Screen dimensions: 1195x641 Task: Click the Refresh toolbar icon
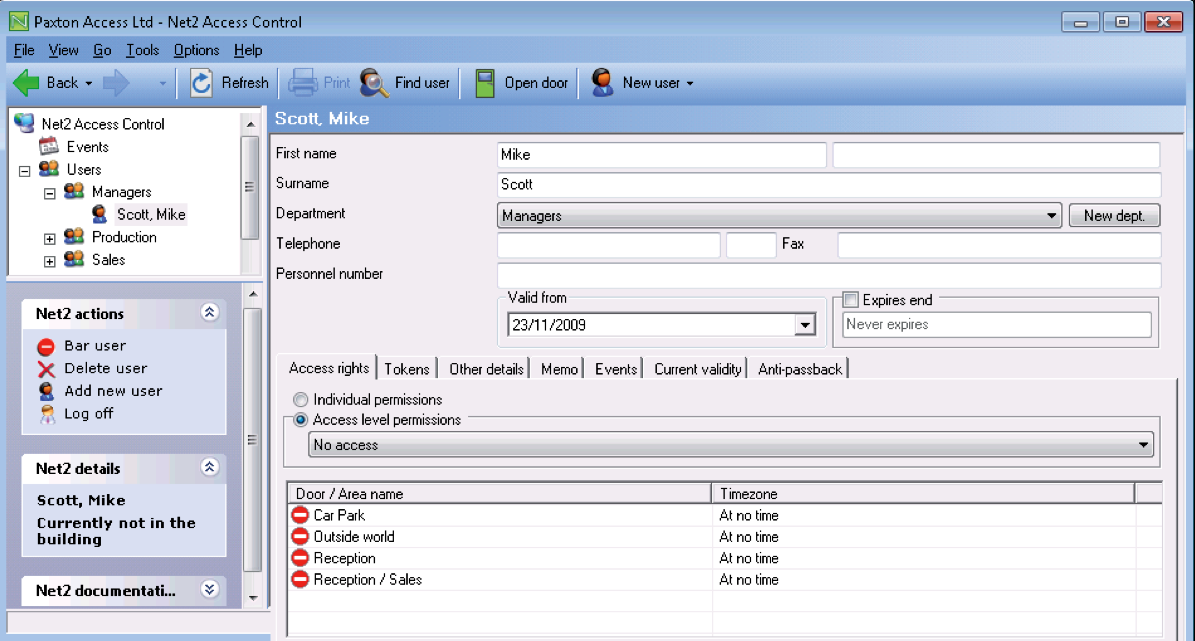(200, 82)
